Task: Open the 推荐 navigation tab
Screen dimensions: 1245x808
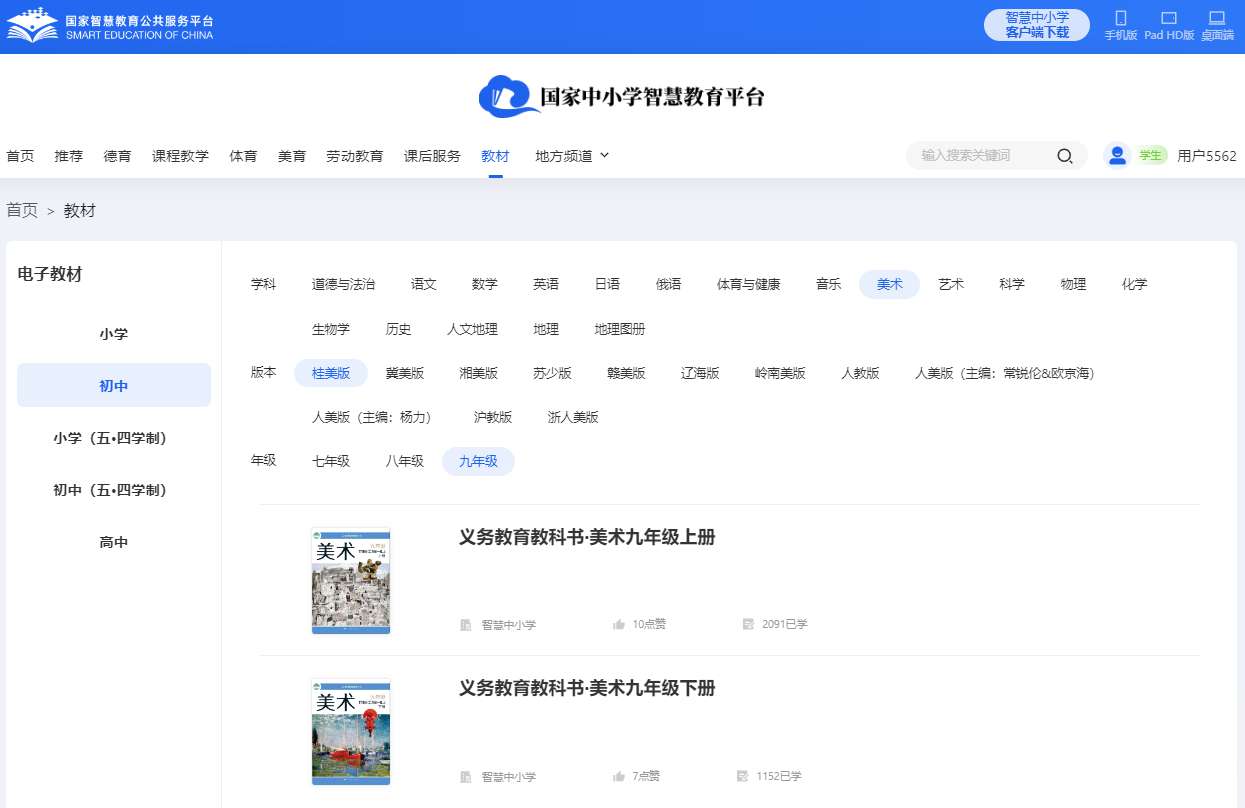Action: coord(69,156)
